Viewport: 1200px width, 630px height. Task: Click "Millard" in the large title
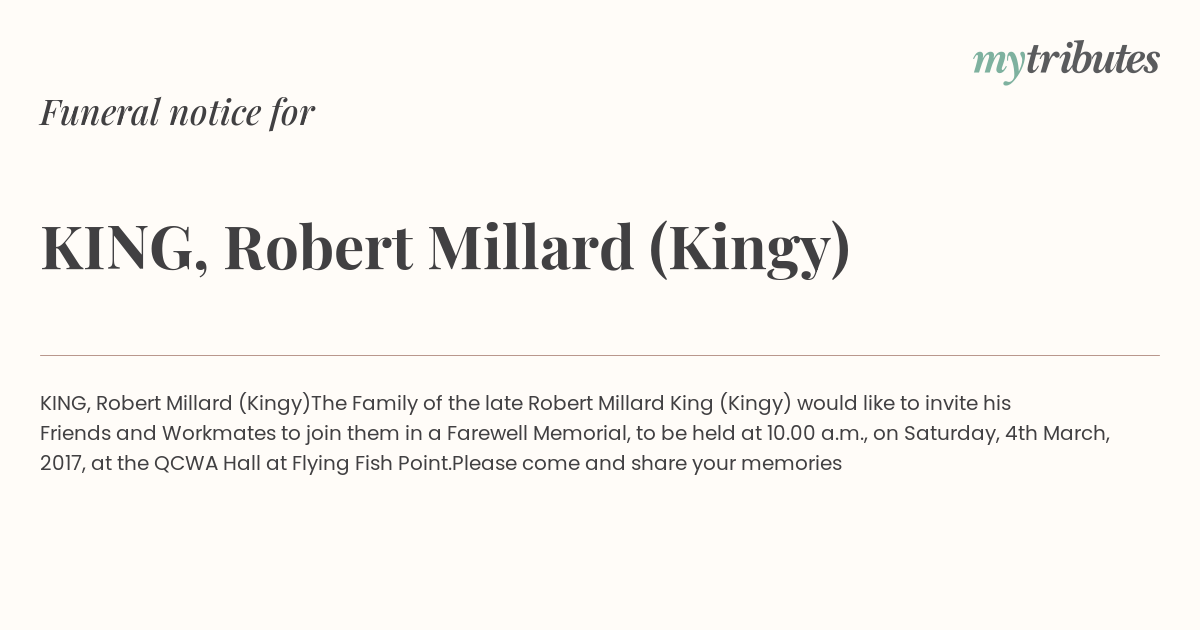(531, 247)
